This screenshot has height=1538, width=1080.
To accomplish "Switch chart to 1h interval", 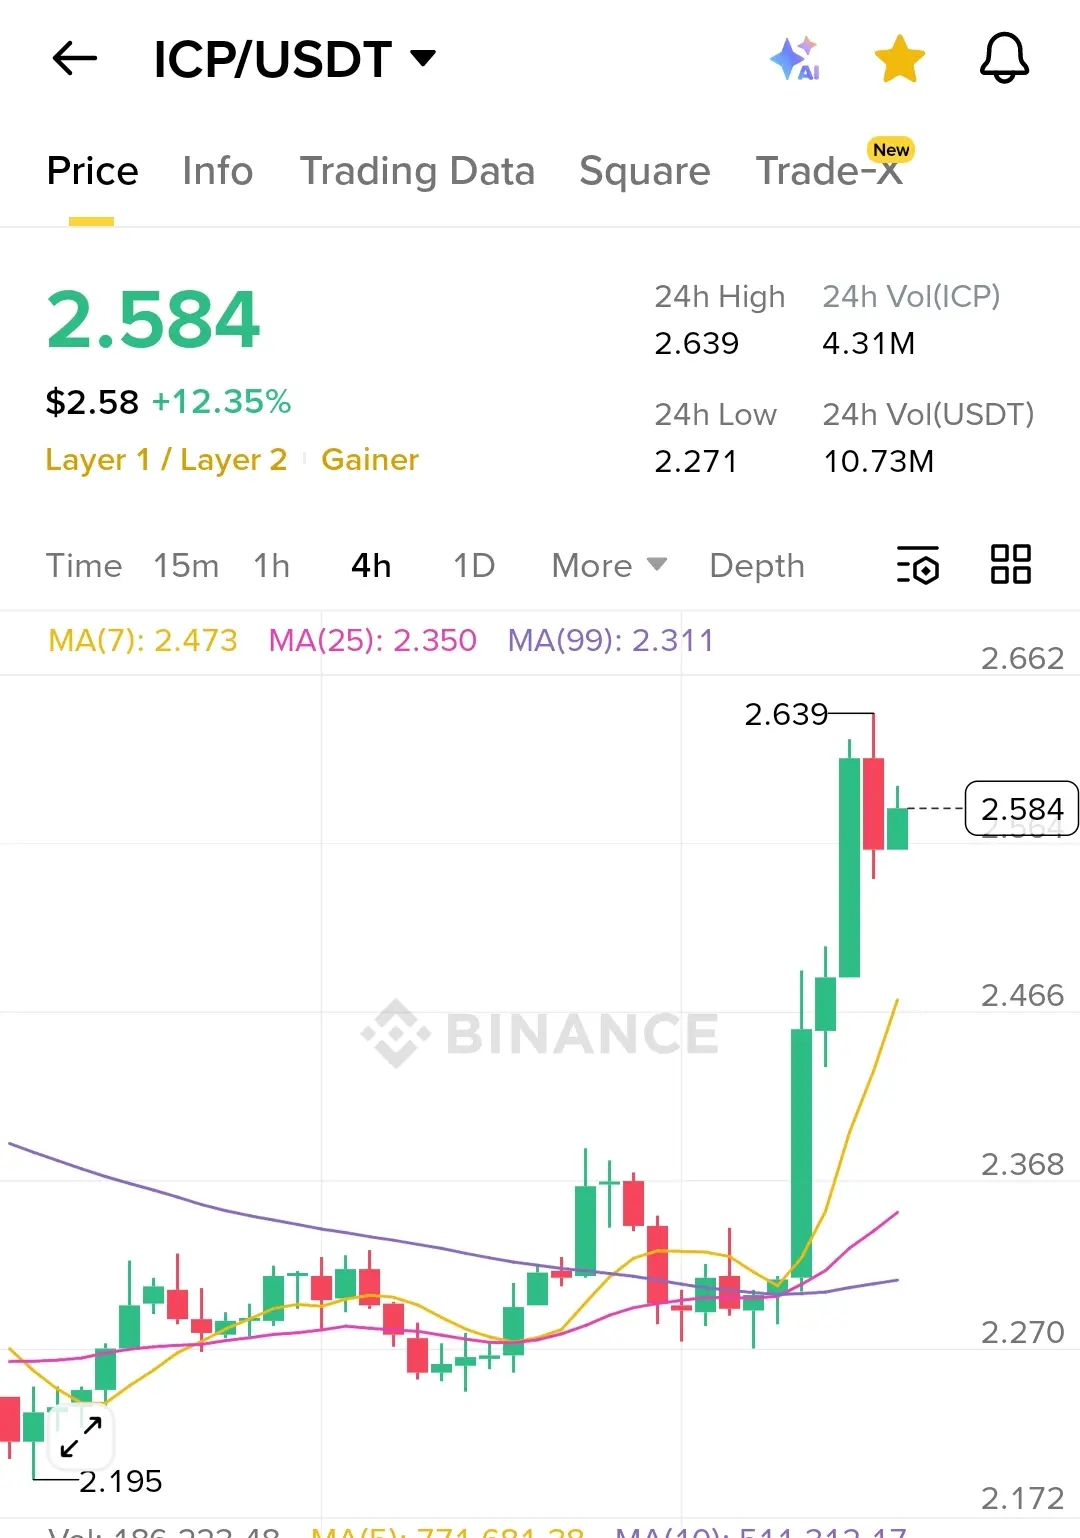I will point(271,565).
